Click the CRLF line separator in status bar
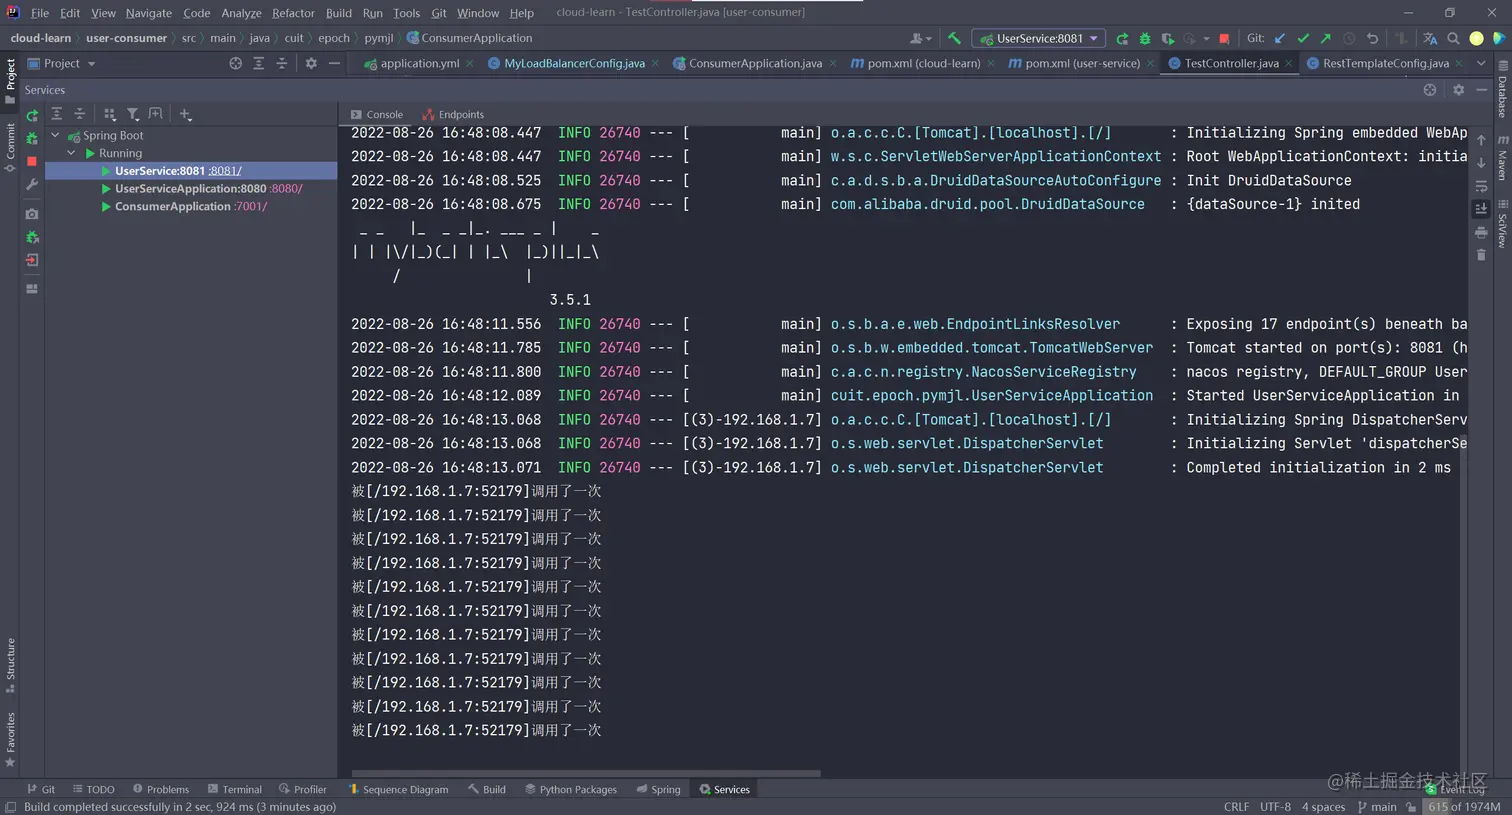 pos(1236,807)
